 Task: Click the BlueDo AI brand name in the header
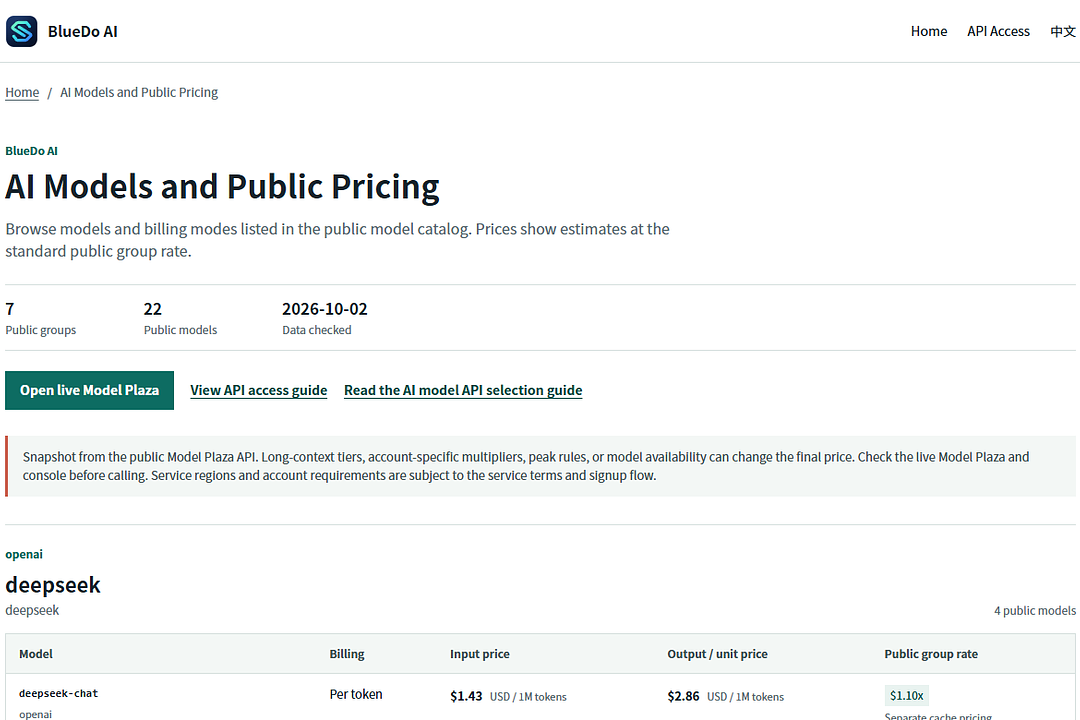click(x=83, y=32)
